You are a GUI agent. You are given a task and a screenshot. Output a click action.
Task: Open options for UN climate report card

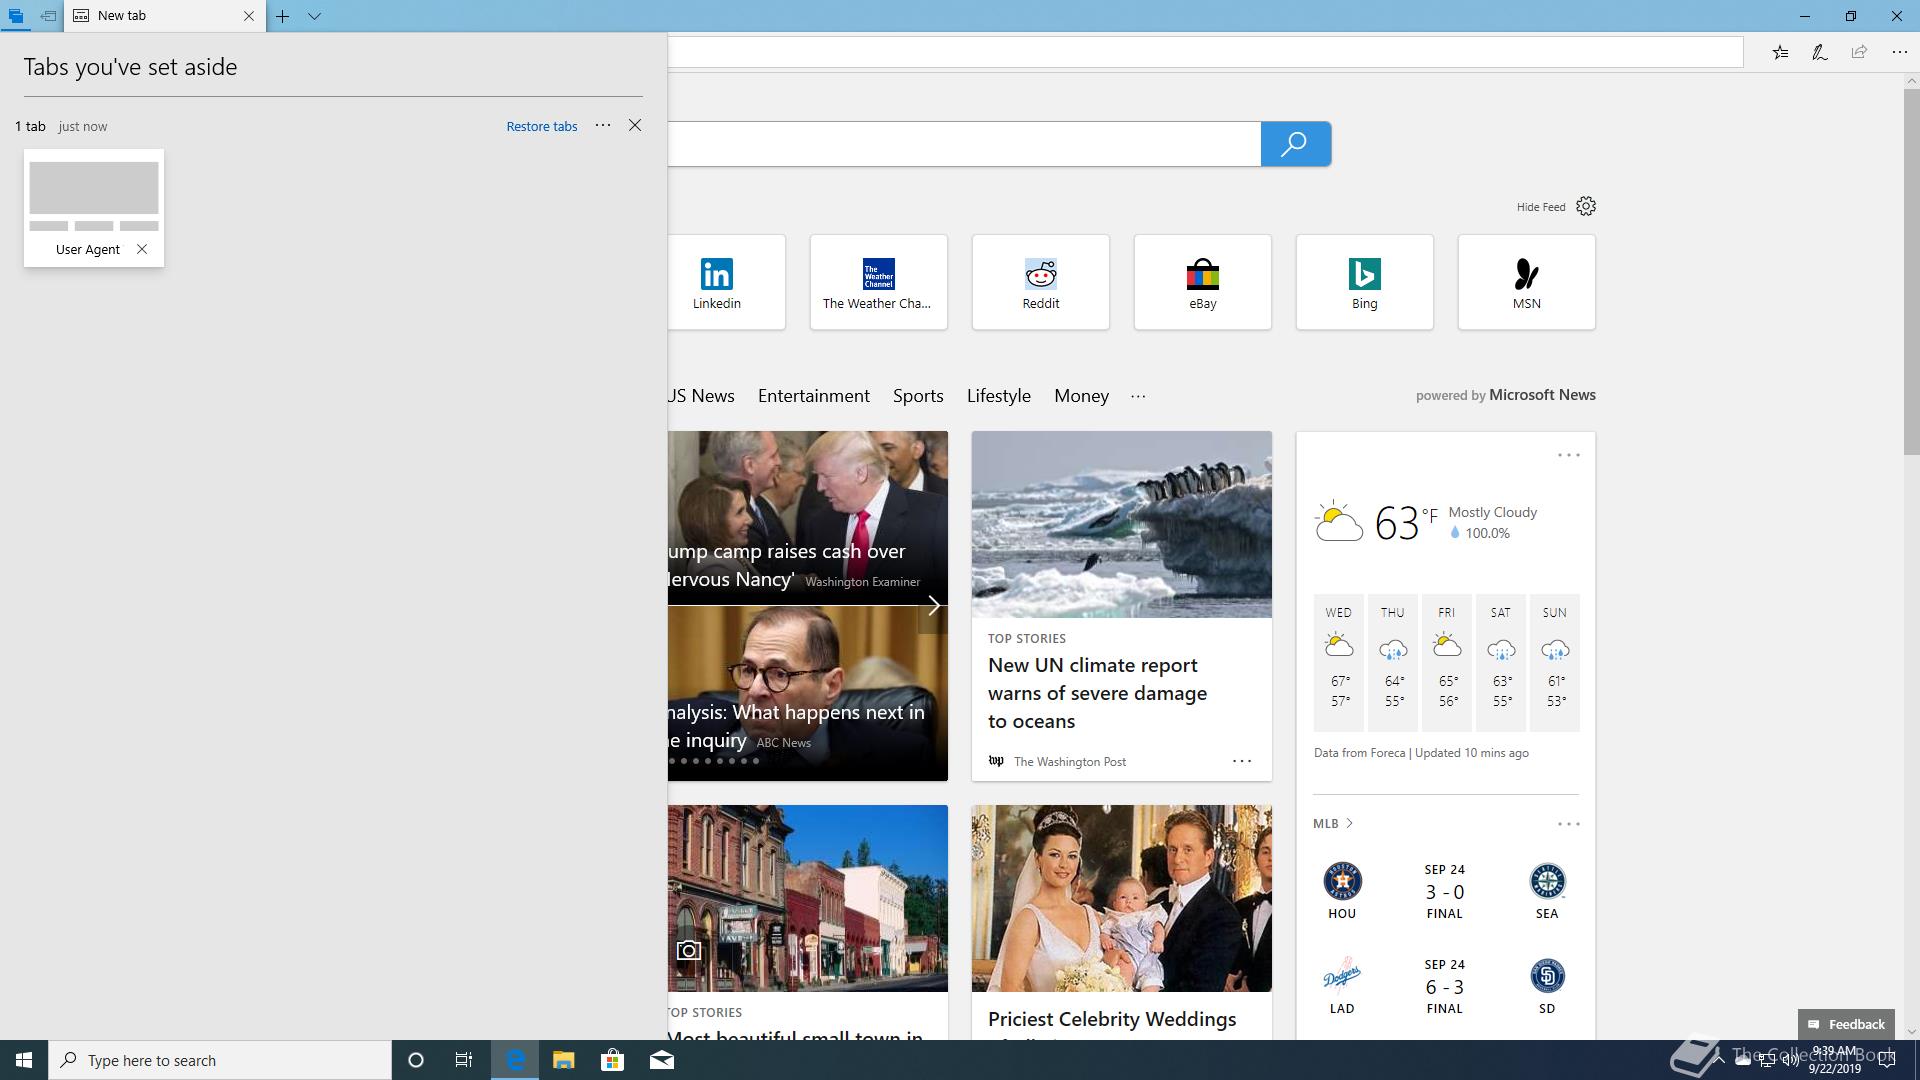click(x=1241, y=761)
